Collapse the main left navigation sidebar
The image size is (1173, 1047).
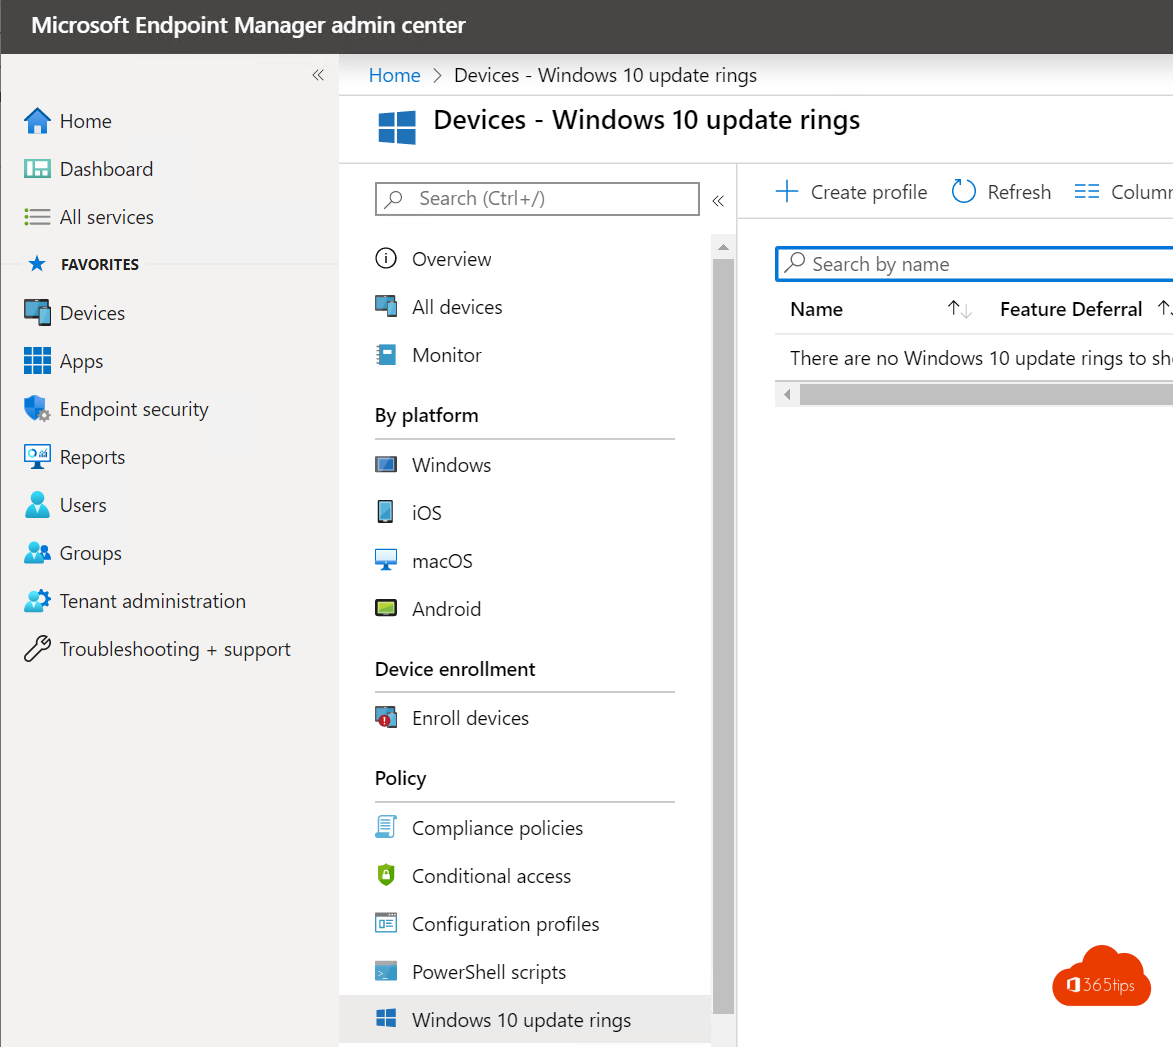[318, 75]
